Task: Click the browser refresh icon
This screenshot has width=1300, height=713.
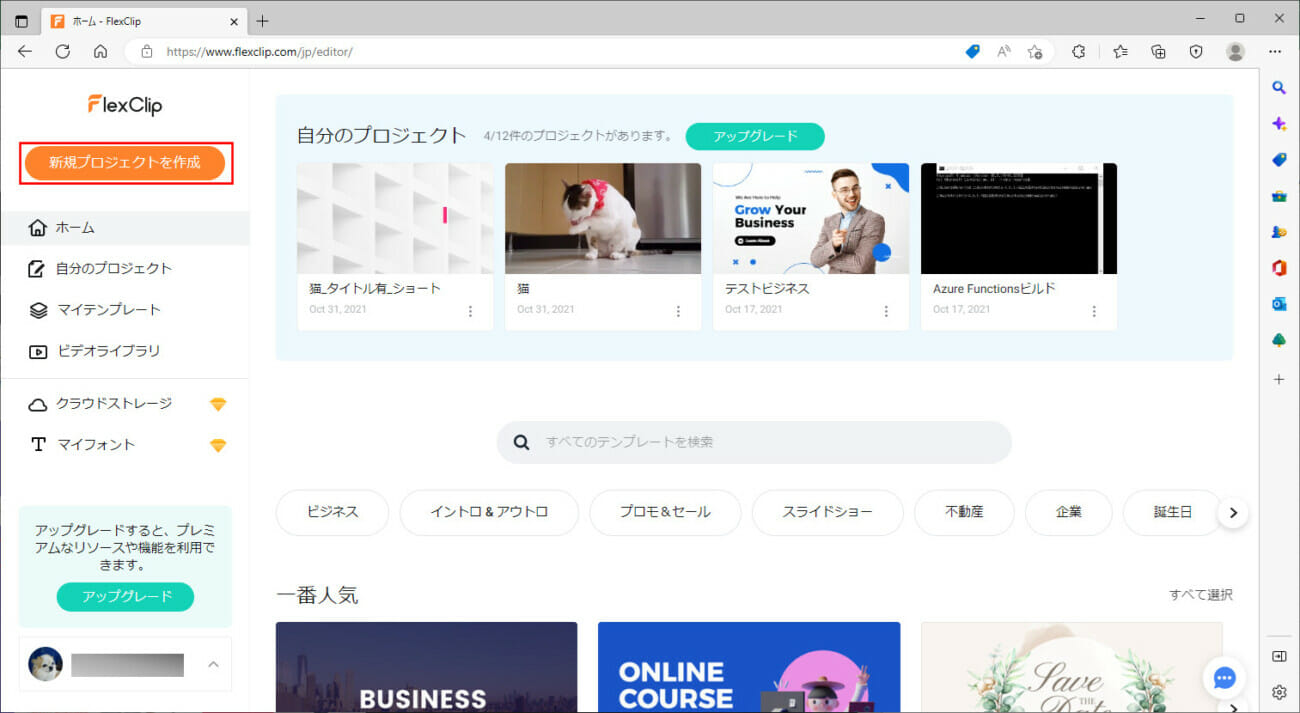Action: tap(62, 51)
